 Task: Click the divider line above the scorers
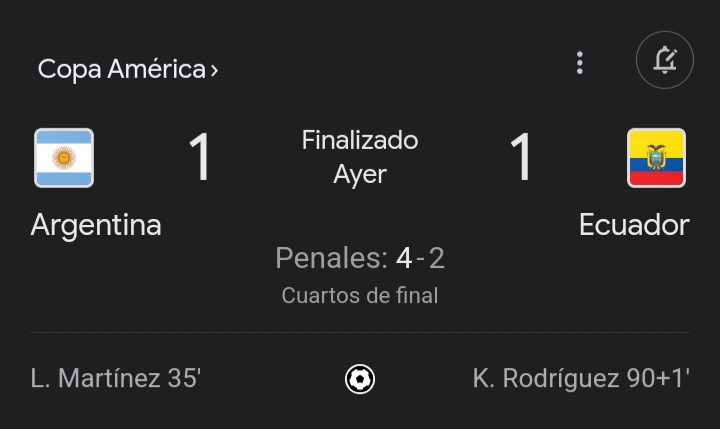click(360, 332)
